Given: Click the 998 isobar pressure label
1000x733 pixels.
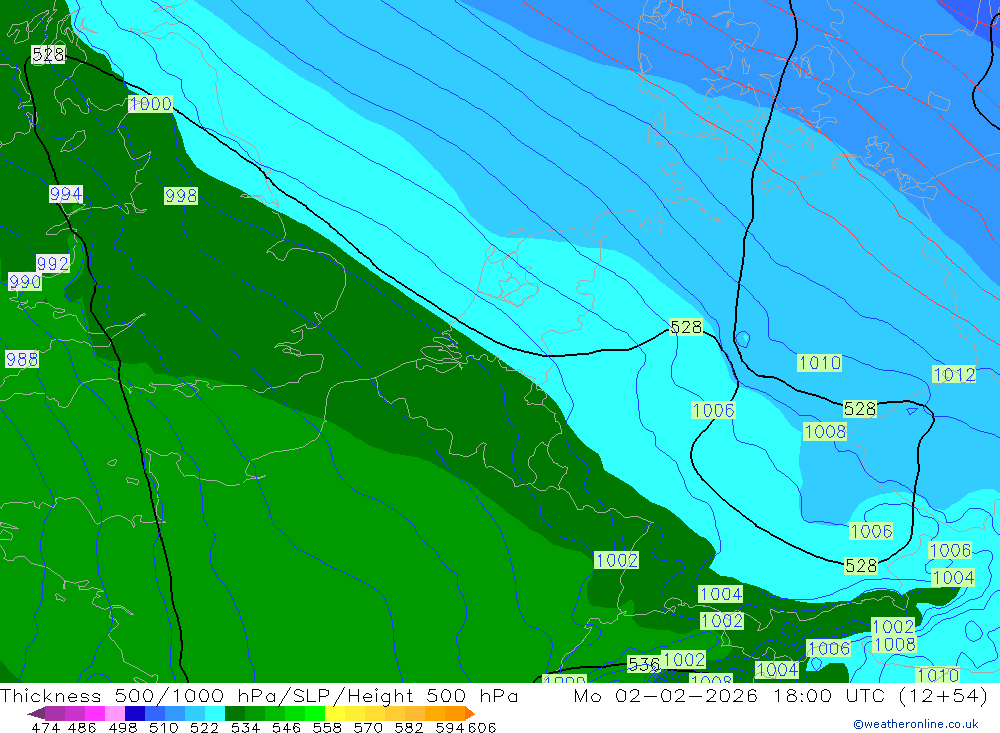Looking at the screenshot, I should point(181,196).
